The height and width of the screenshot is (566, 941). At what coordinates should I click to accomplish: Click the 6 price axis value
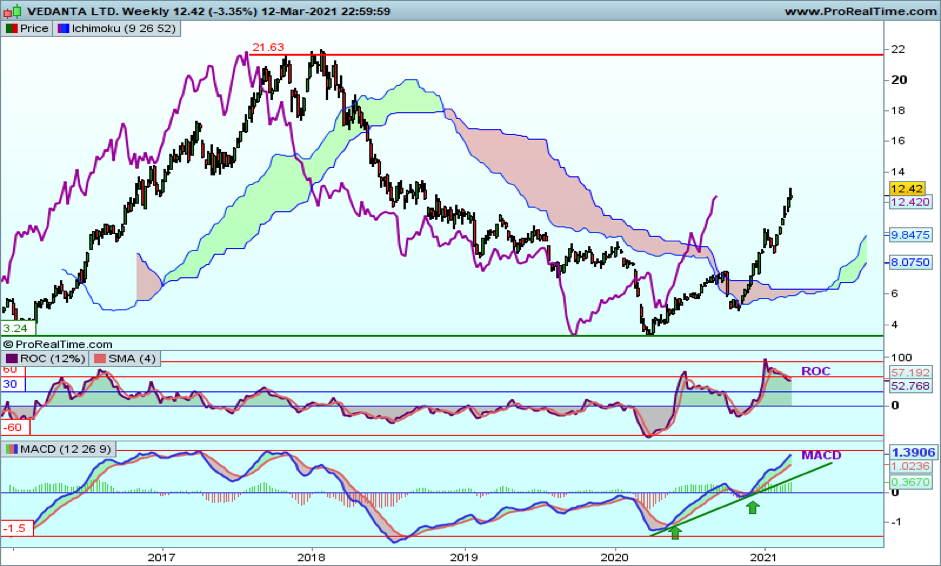coord(895,294)
